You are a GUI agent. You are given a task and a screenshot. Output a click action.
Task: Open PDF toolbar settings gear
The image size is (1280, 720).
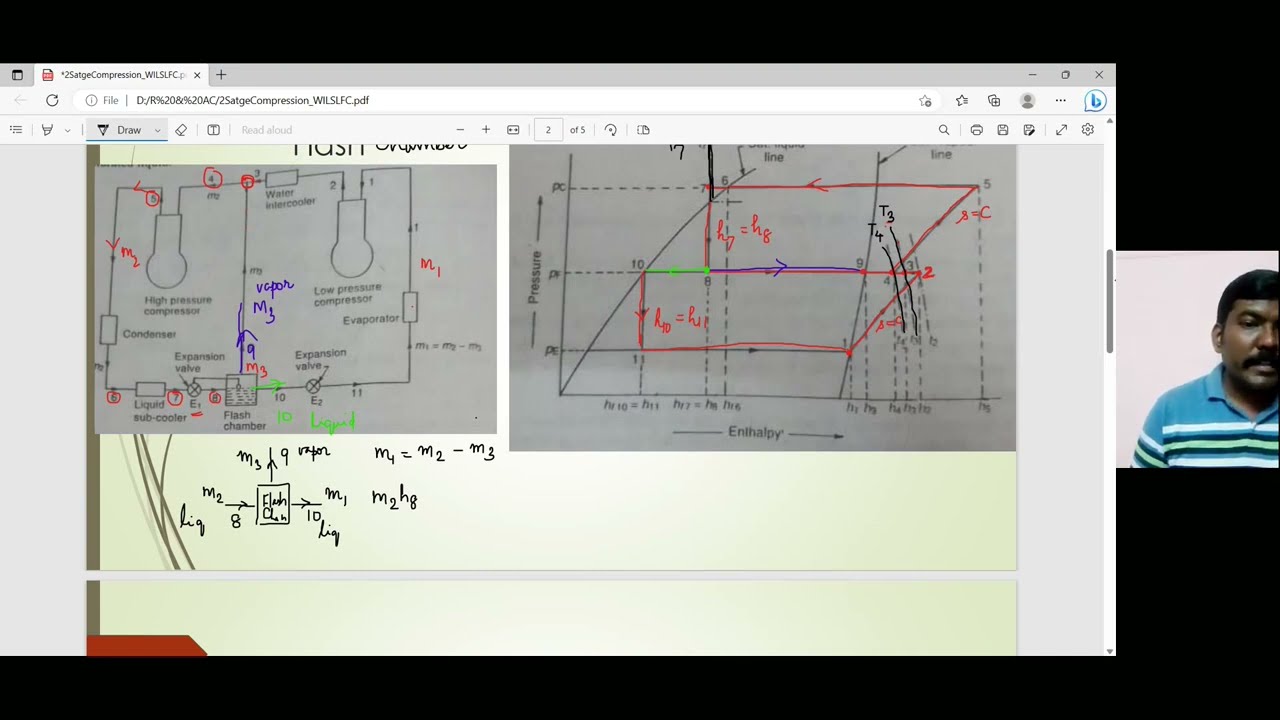click(x=1088, y=130)
